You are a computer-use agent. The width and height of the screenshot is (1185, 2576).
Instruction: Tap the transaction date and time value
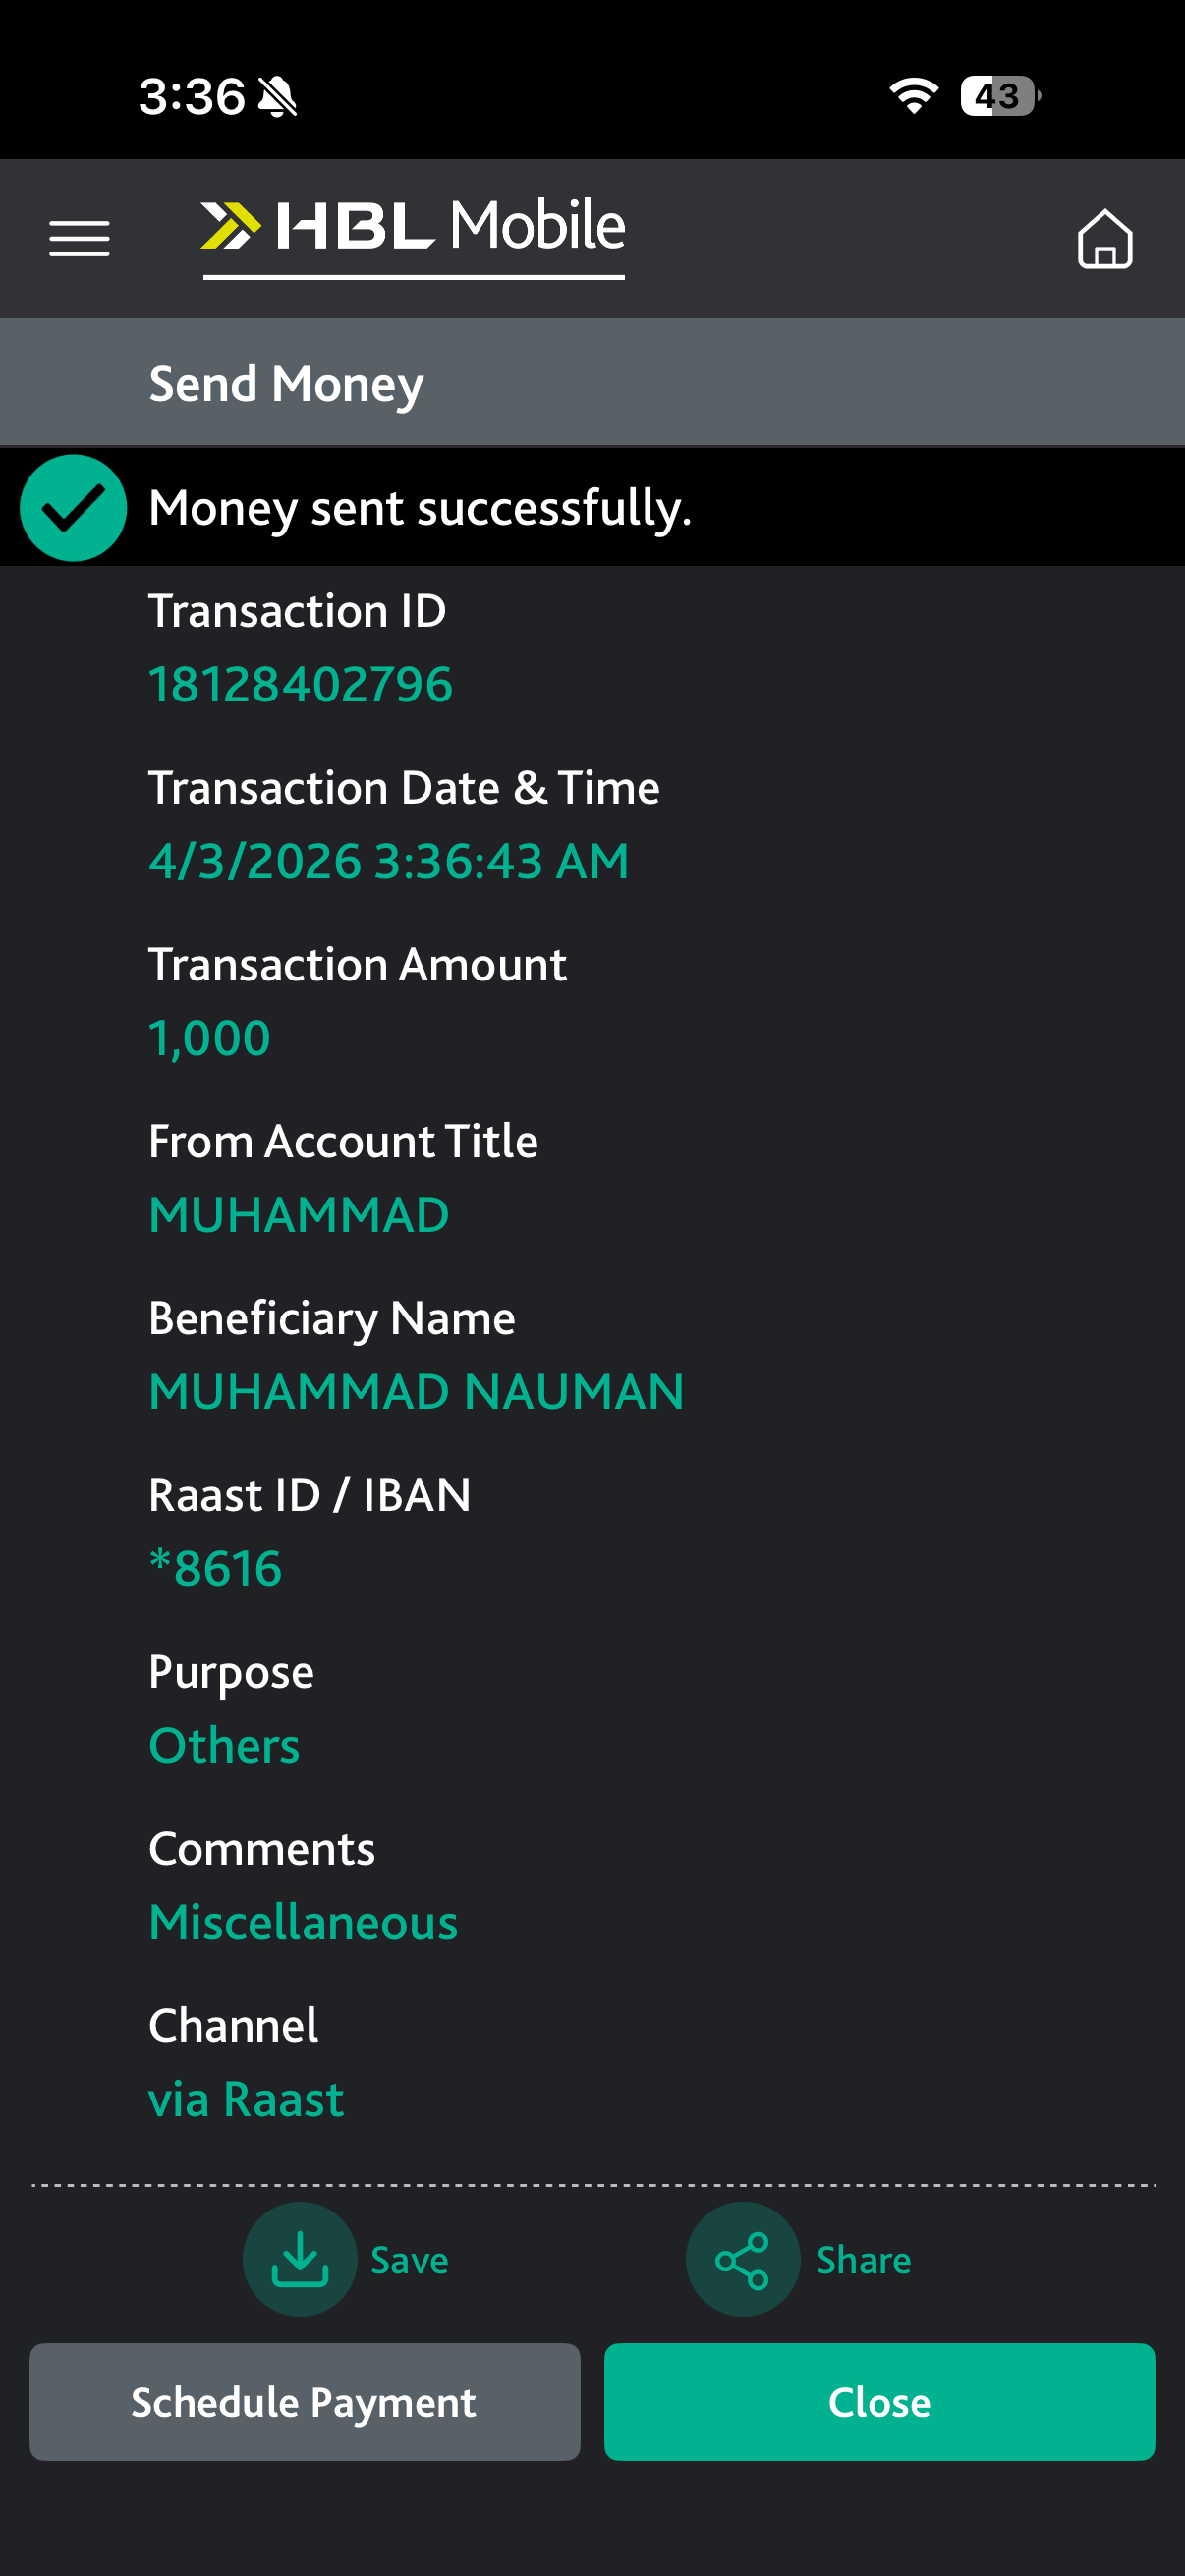point(388,861)
